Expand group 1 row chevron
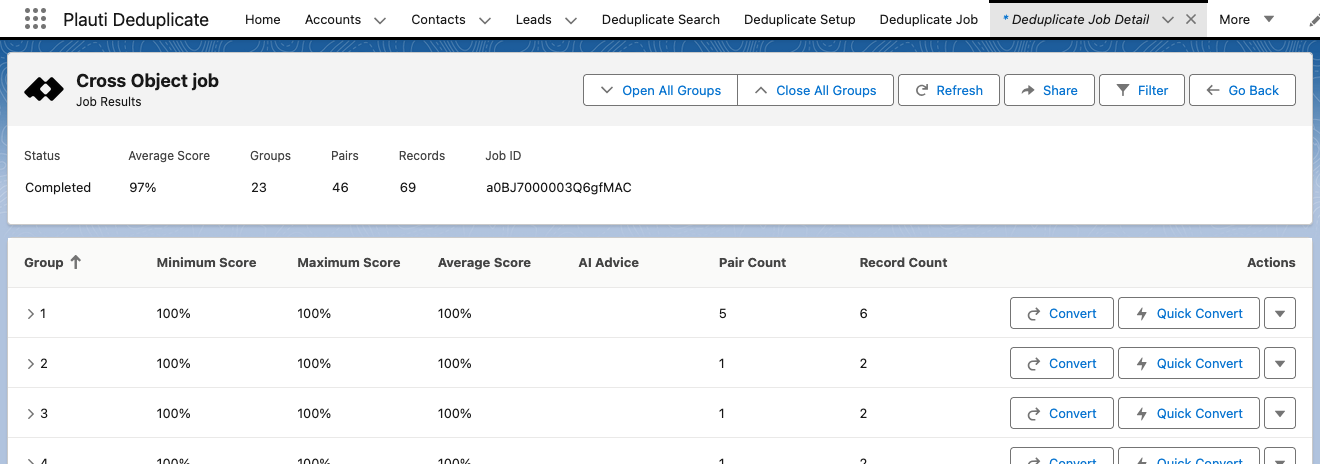The image size is (1320, 464). 31,314
